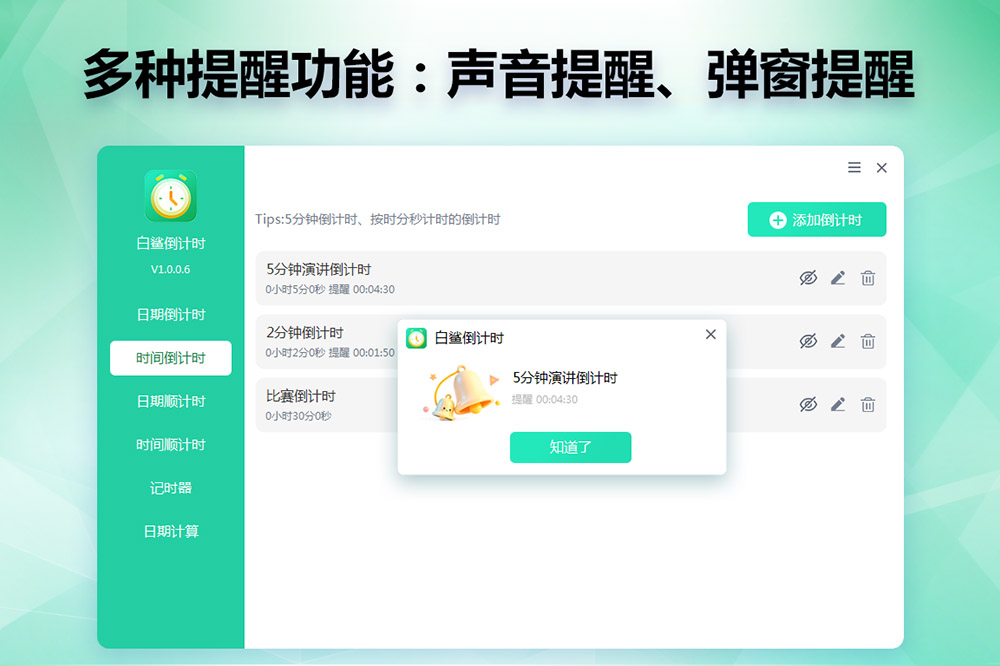Viewport: 1000px width, 666px height.
Task: Select 时间倒计时 sidebar tab
Action: point(171,358)
